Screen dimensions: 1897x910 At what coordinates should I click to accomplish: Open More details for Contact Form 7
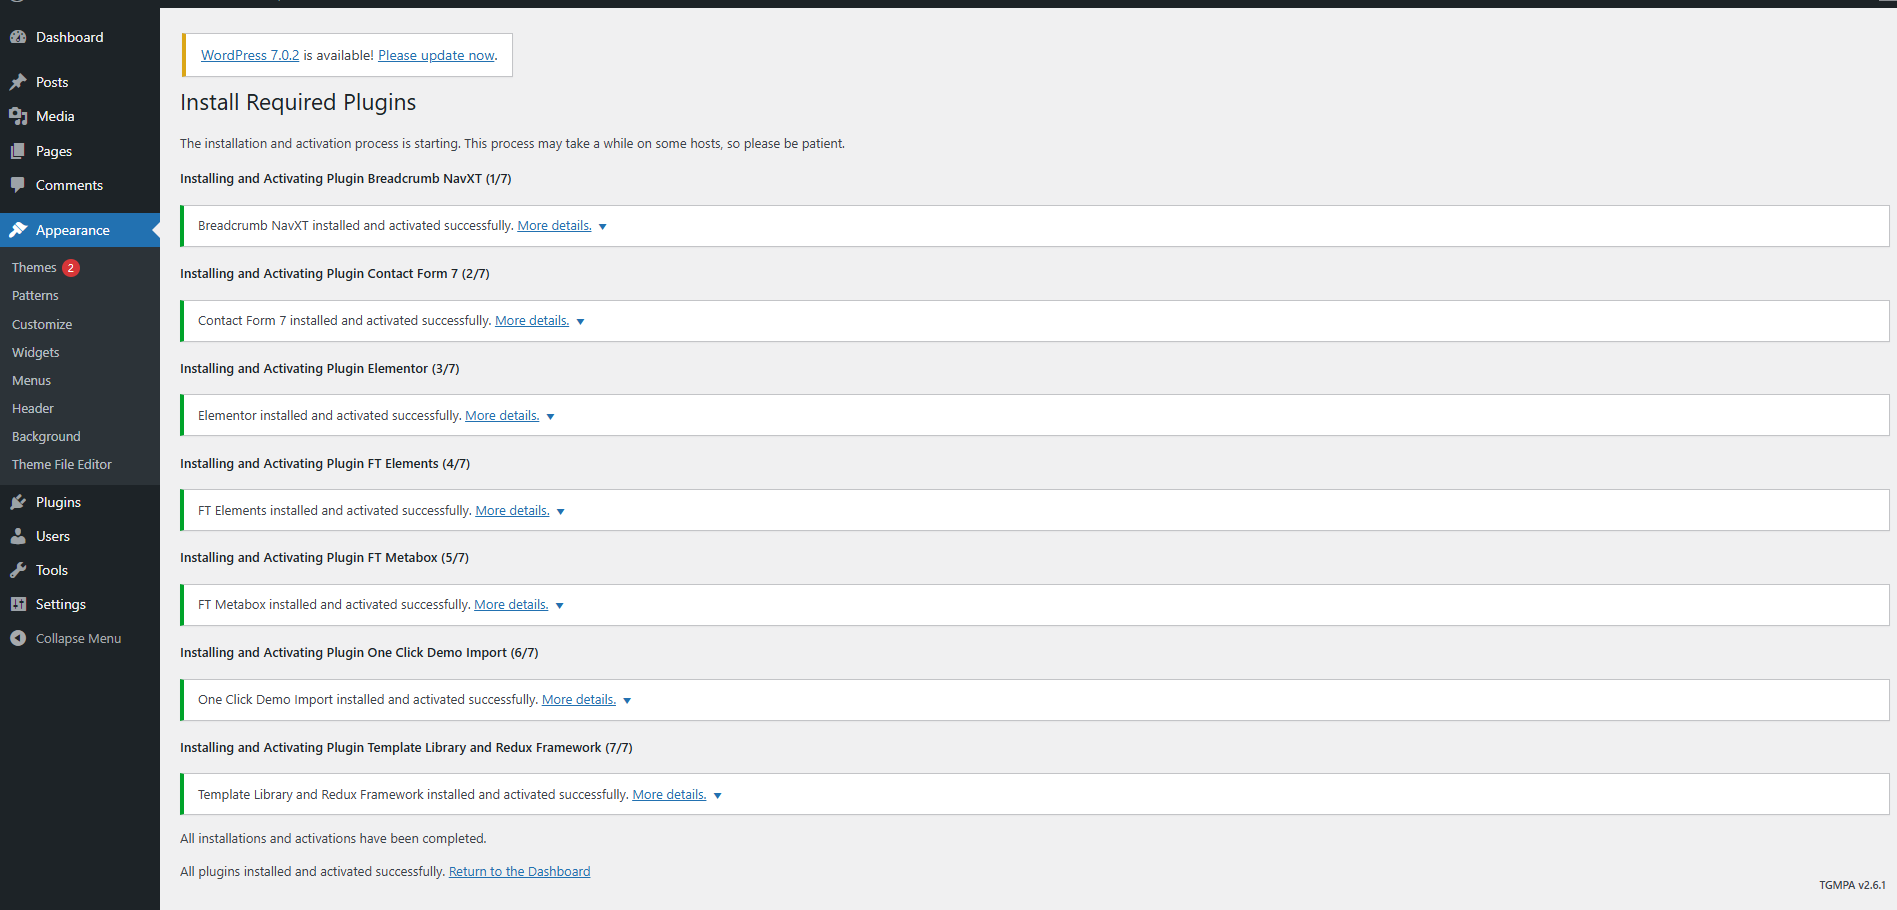pyautogui.click(x=532, y=321)
